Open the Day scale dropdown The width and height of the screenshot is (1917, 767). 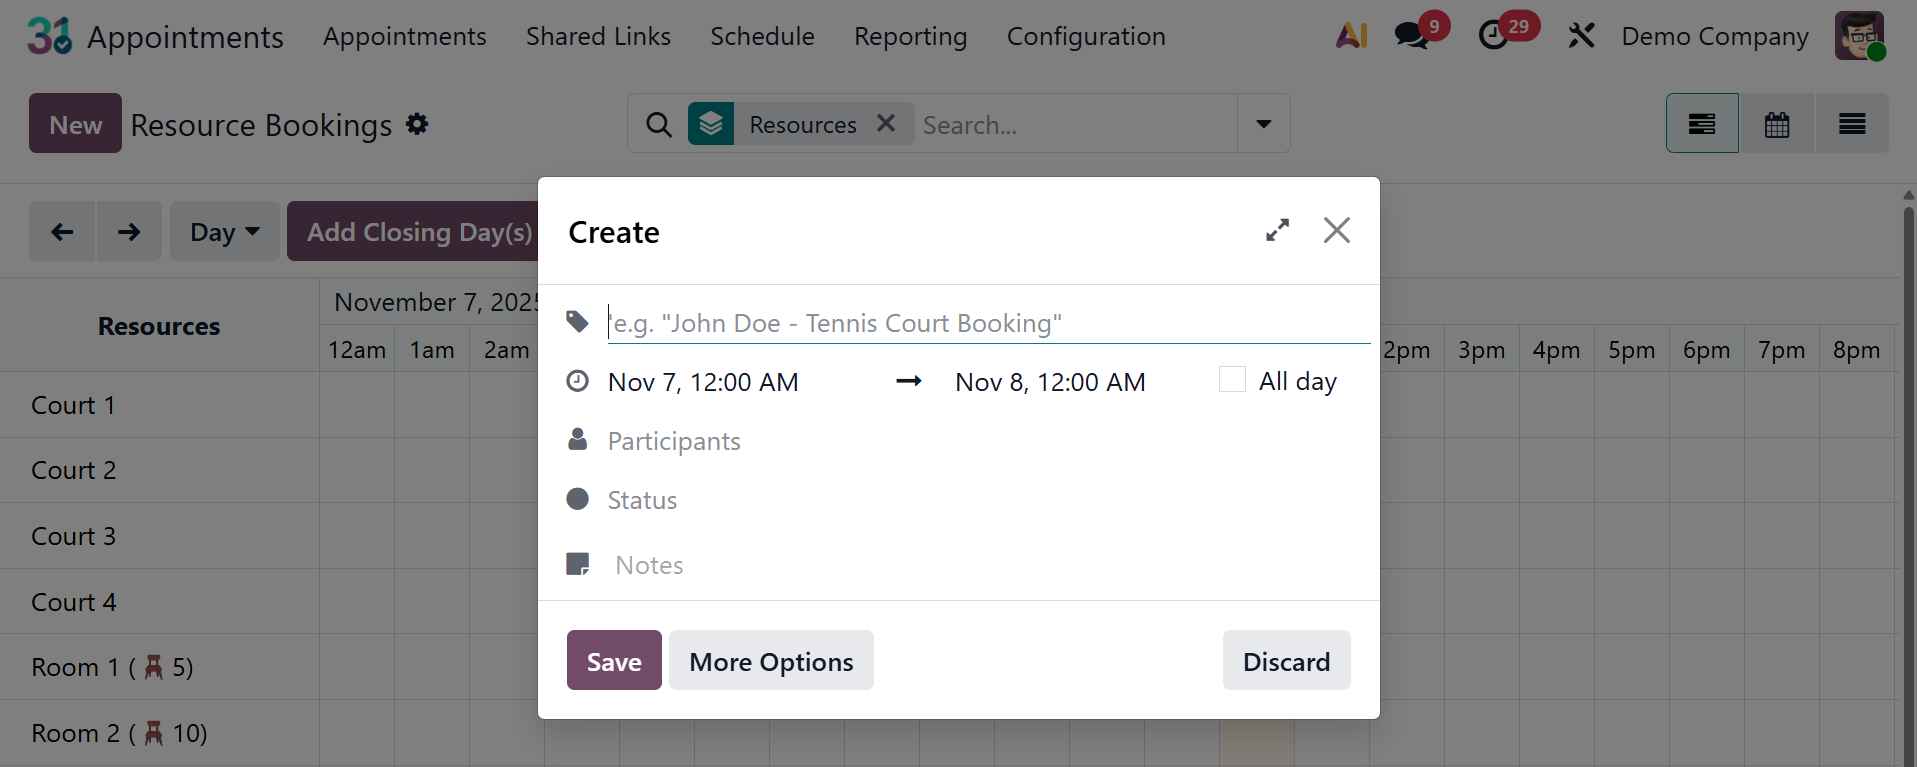coord(225,232)
